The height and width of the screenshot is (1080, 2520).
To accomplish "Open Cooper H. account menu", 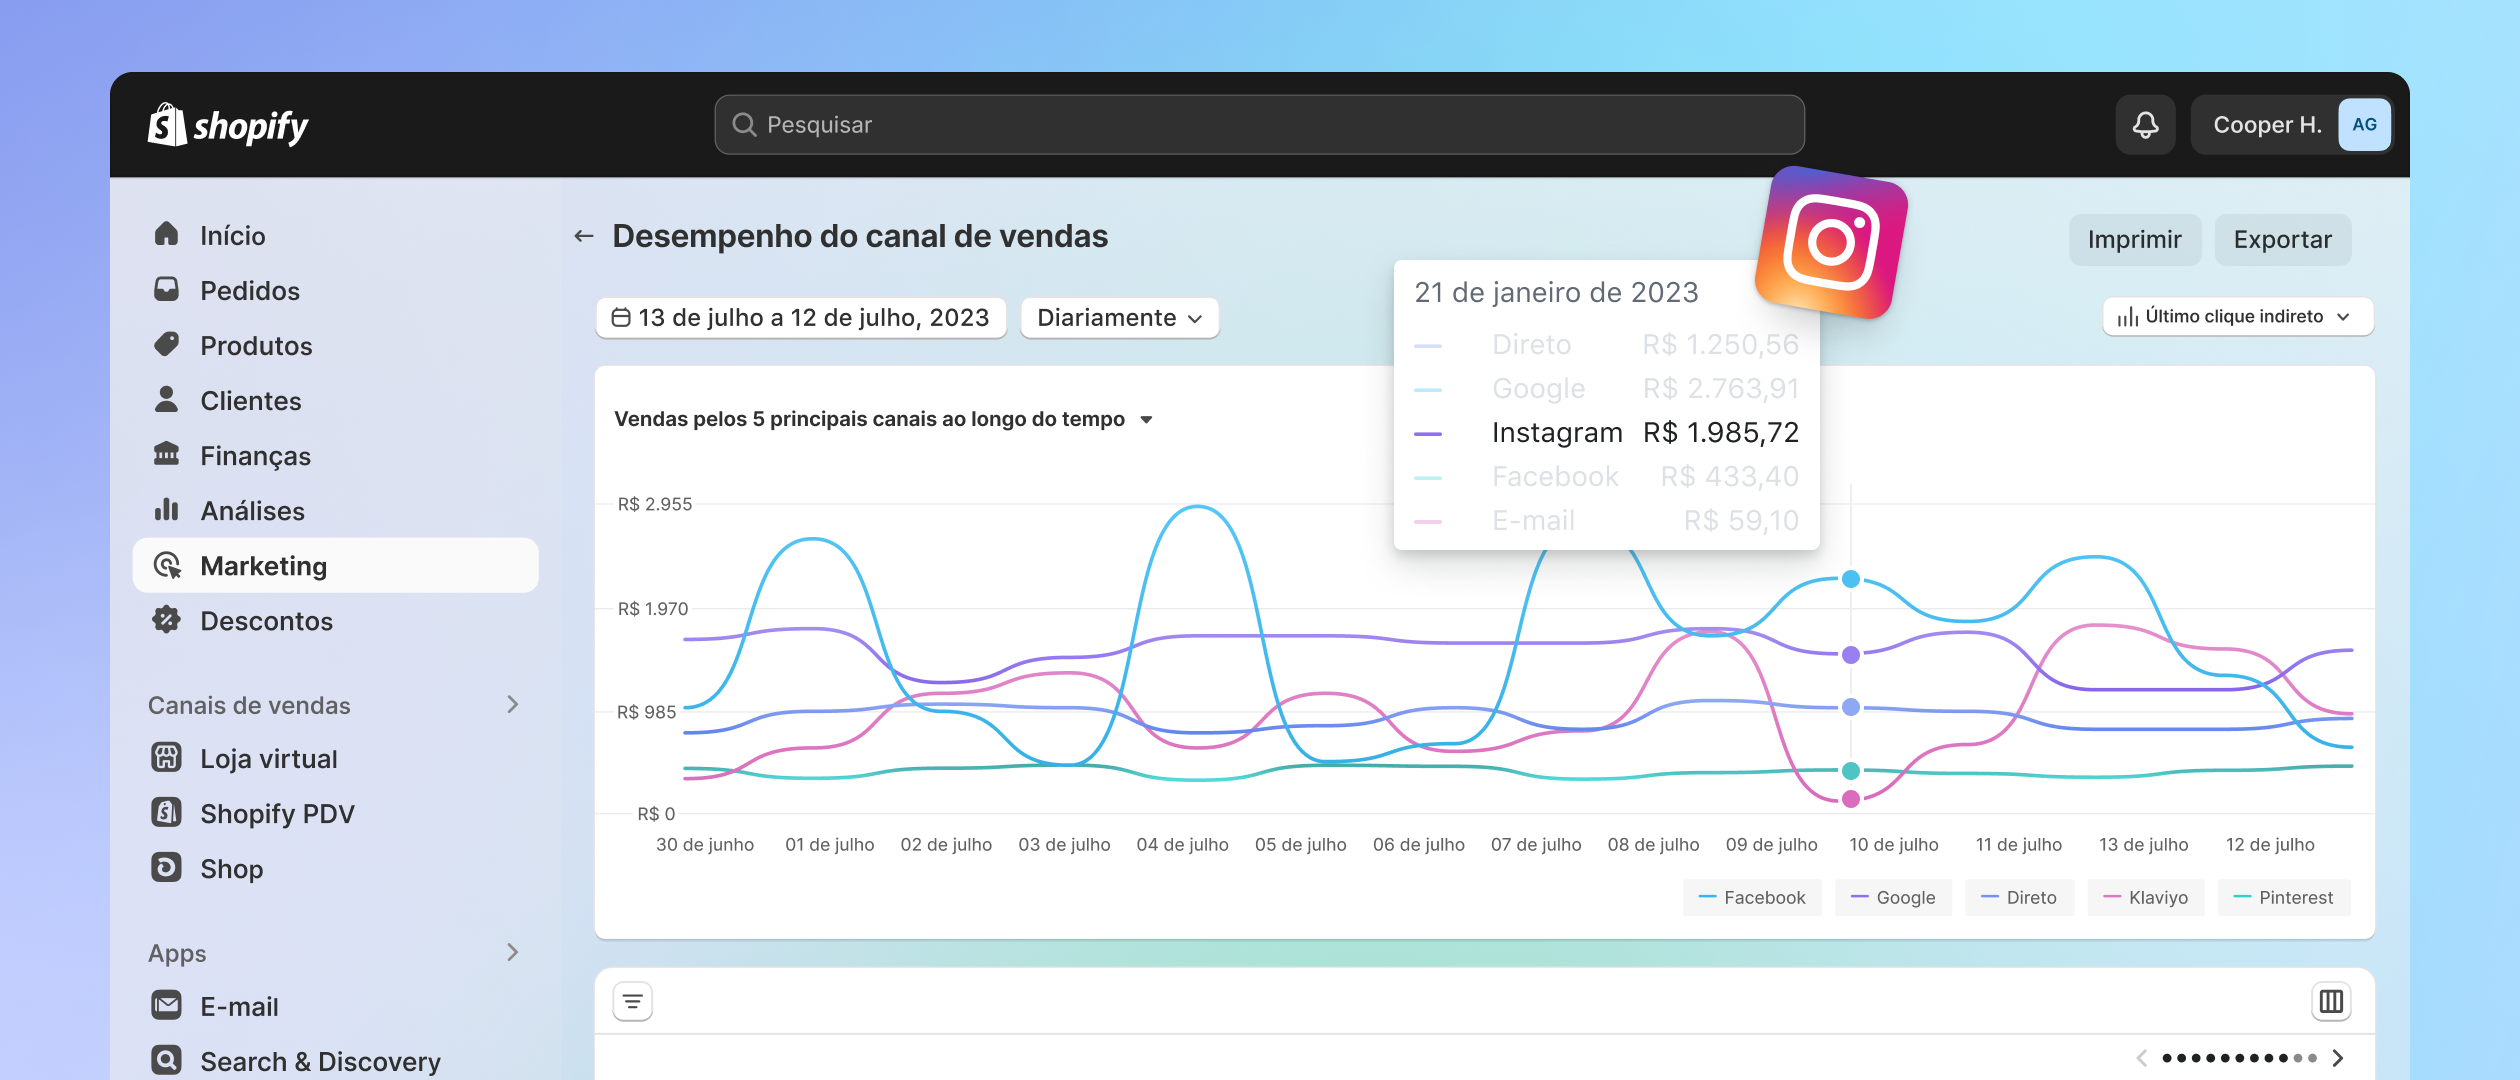I will [2291, 125].
